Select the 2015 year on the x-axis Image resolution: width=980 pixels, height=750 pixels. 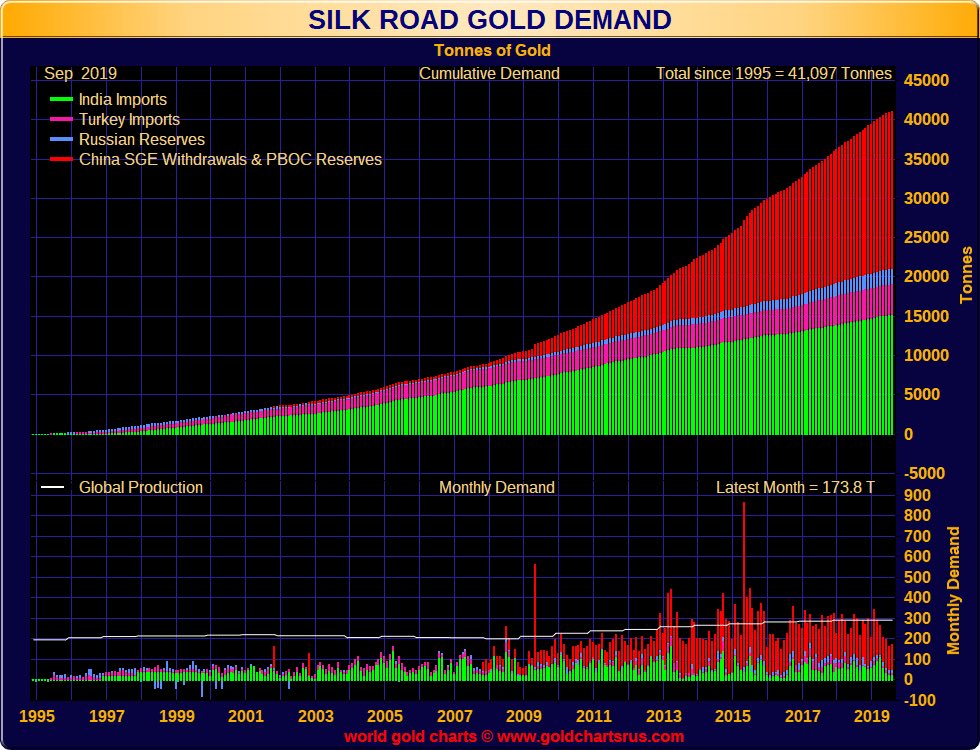[733, 716]
